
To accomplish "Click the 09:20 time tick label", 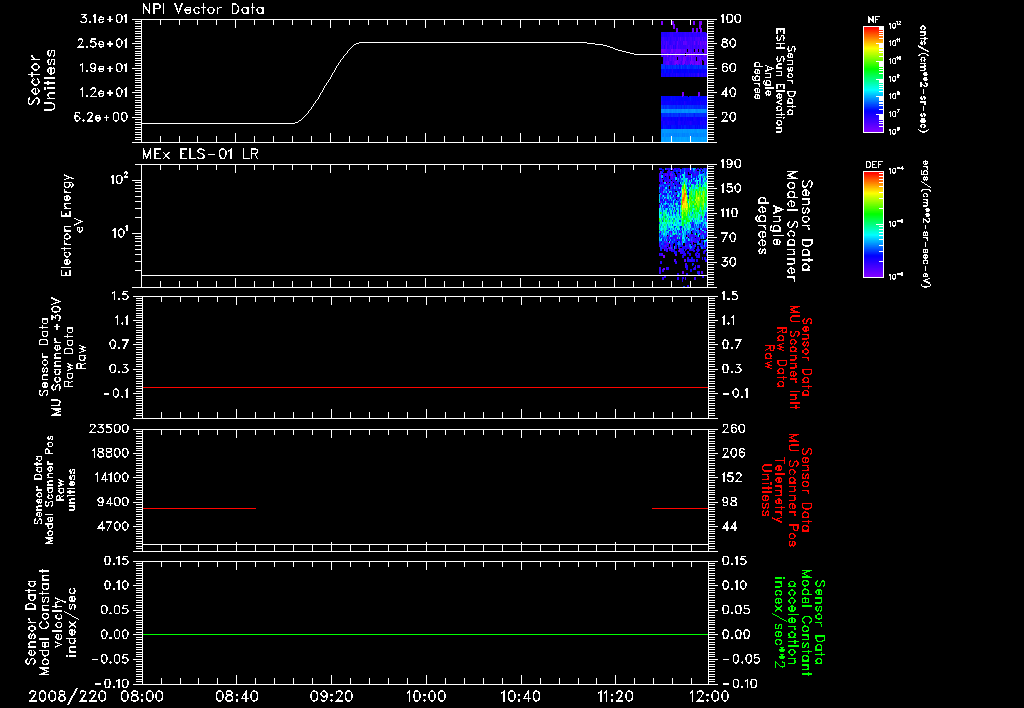I will pyautogui.click(x=331, y=696).
